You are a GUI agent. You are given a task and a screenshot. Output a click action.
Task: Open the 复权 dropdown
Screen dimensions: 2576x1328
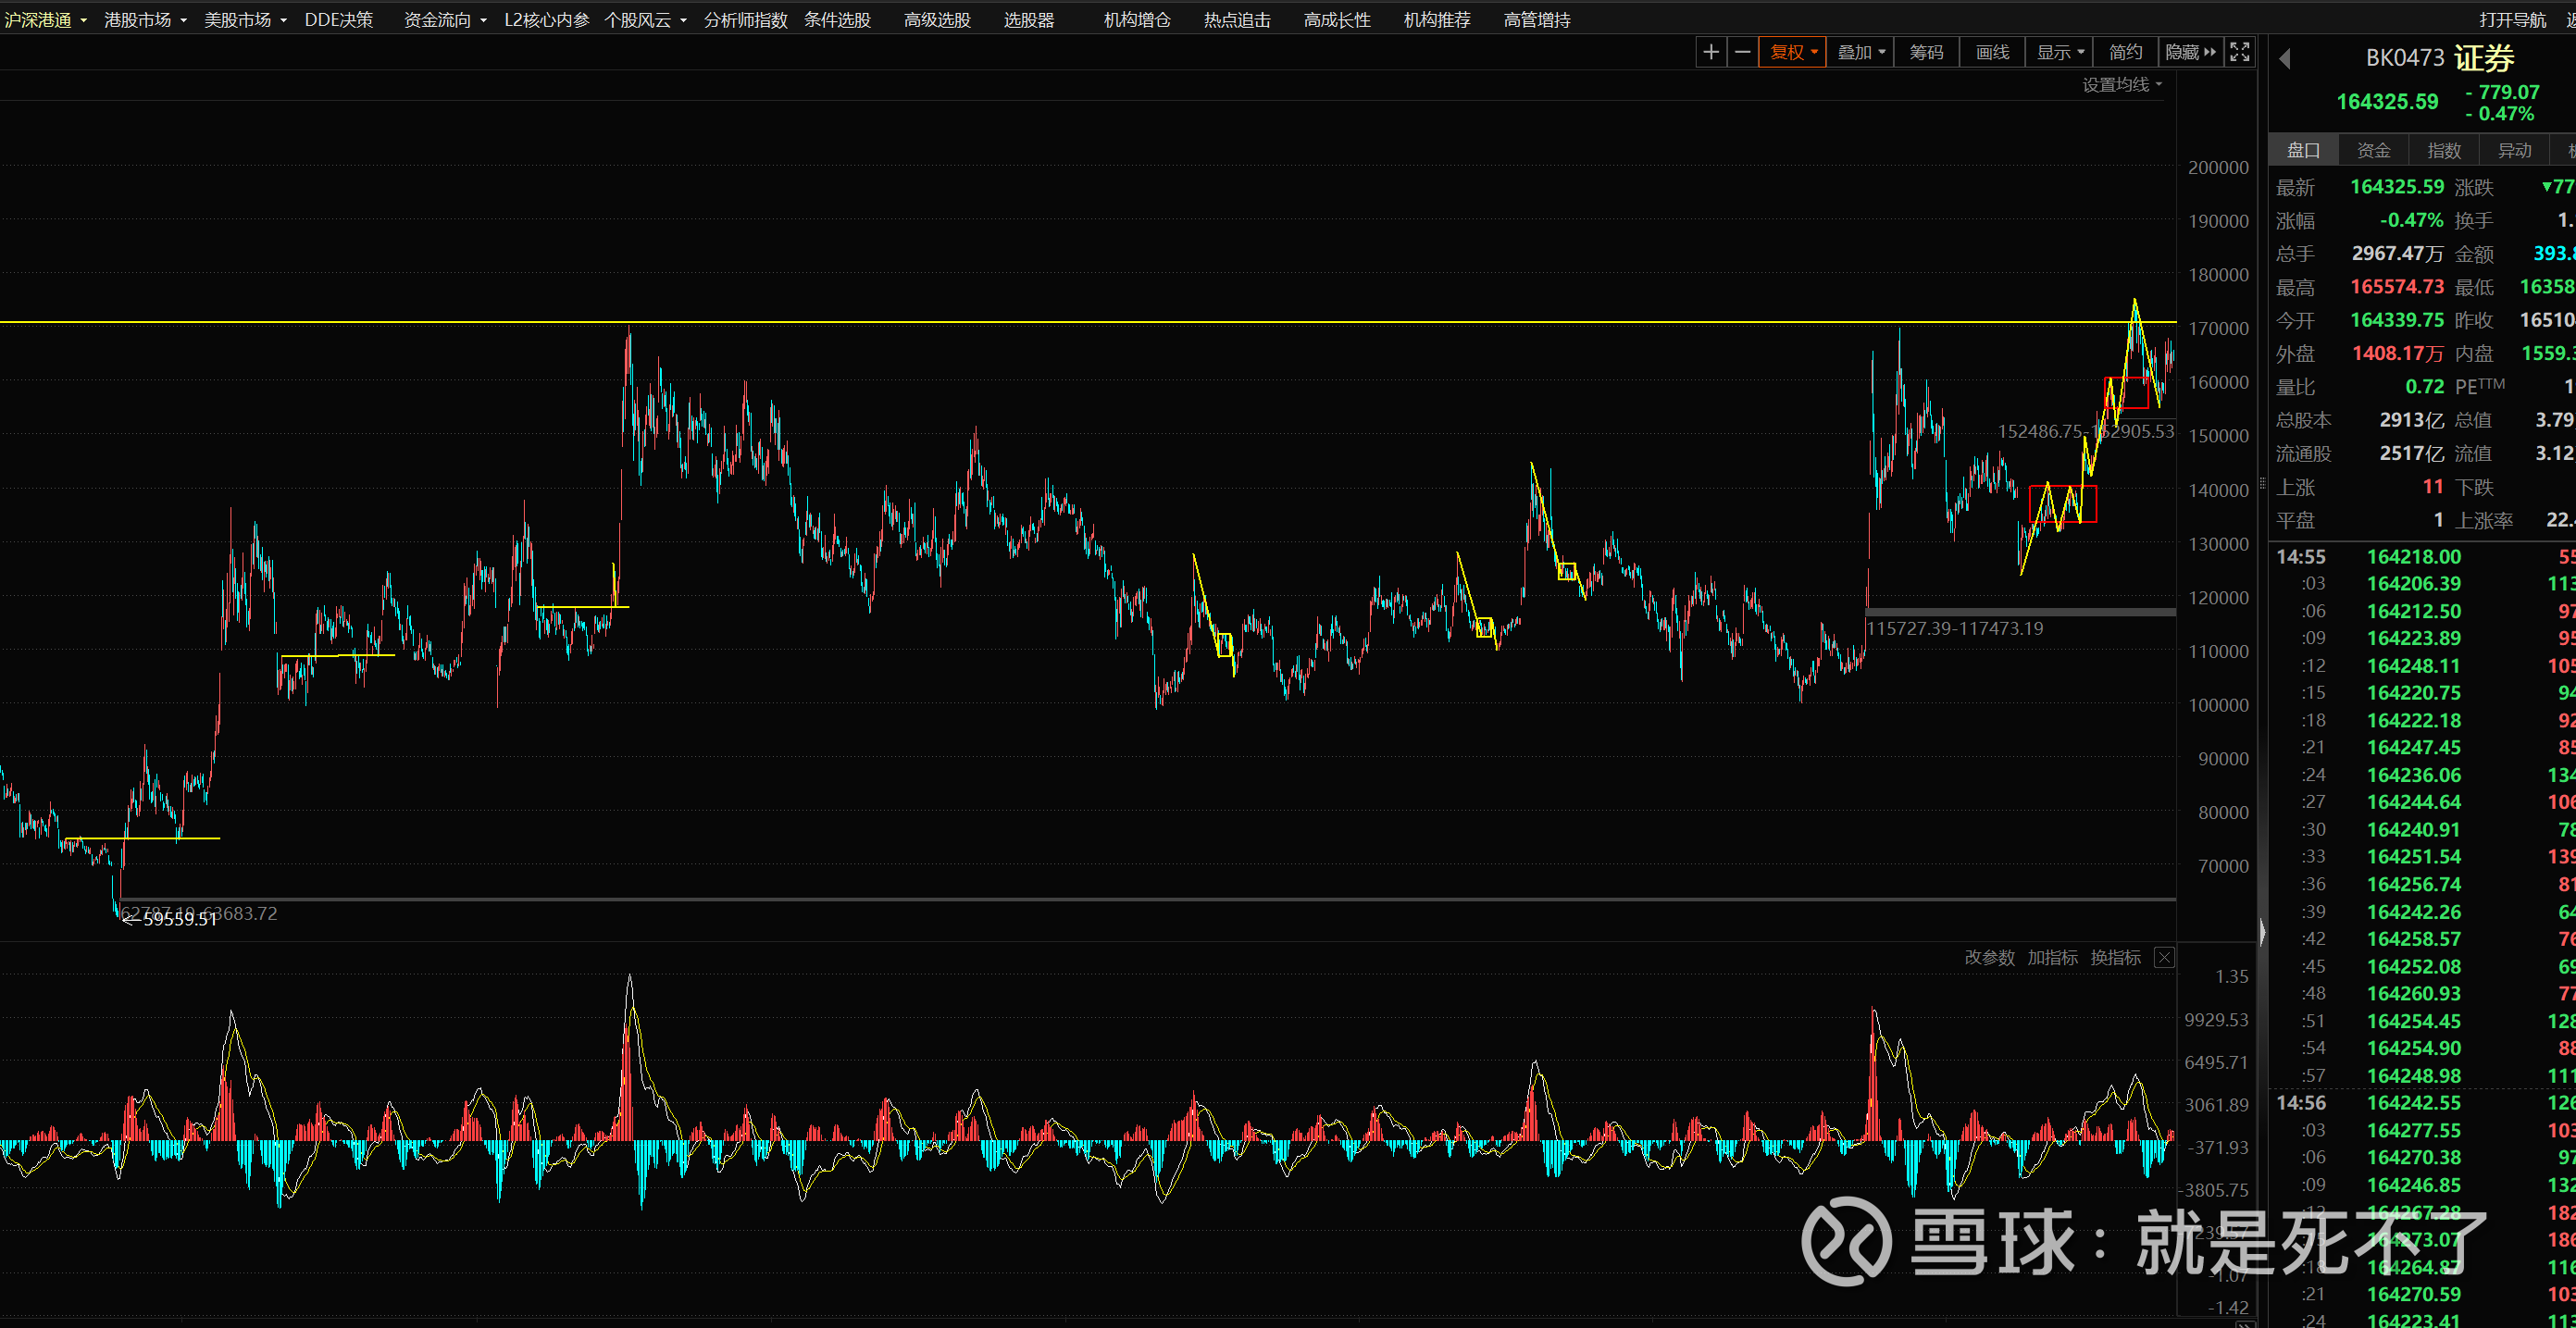point(1793,52)
